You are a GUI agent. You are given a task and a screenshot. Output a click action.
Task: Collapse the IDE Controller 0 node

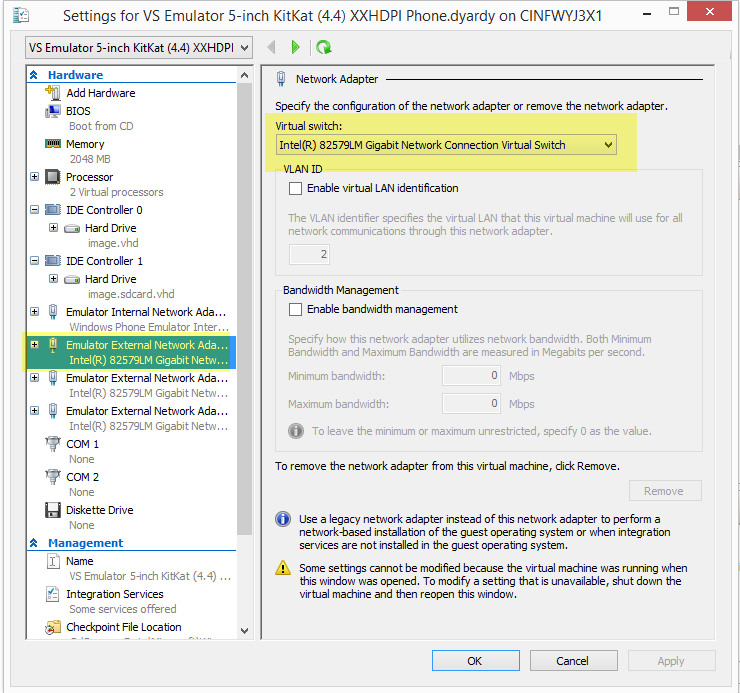(35, 210)
